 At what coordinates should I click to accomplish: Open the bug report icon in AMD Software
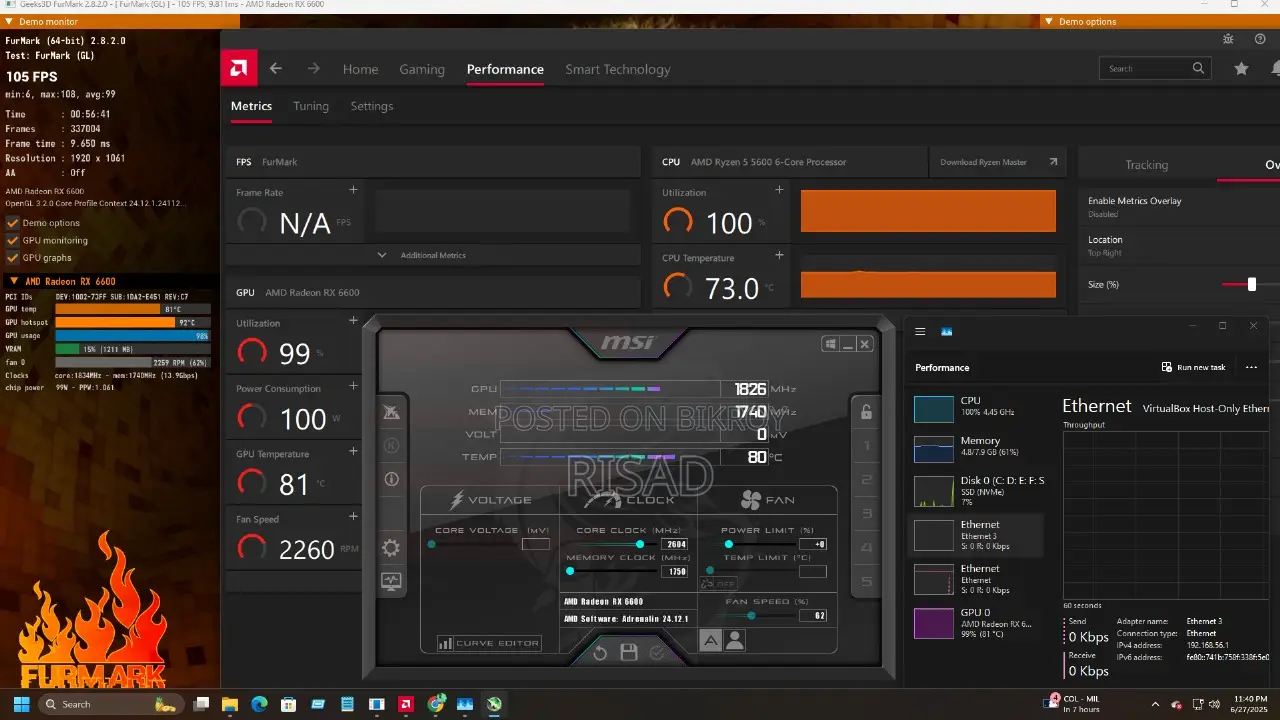(x=1228, y=39)
